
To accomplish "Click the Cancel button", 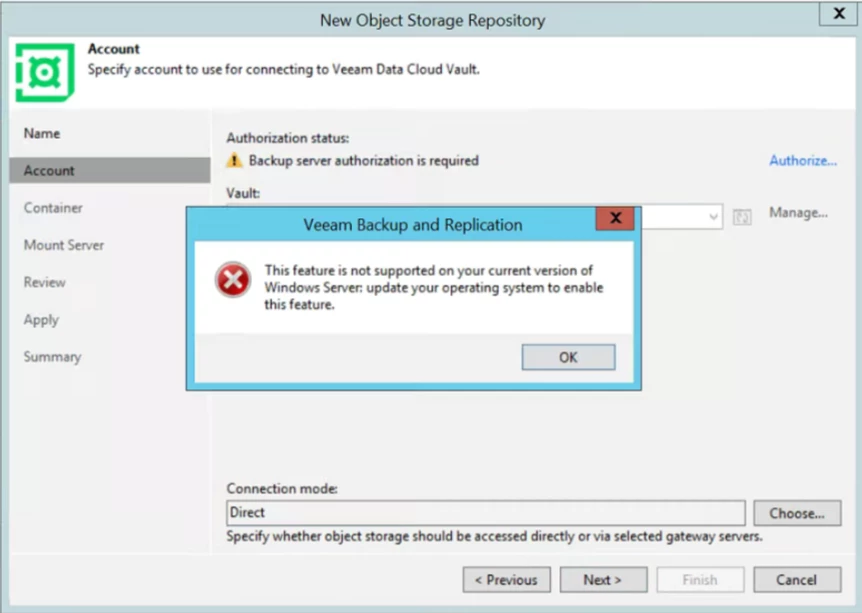I will 797,579.
